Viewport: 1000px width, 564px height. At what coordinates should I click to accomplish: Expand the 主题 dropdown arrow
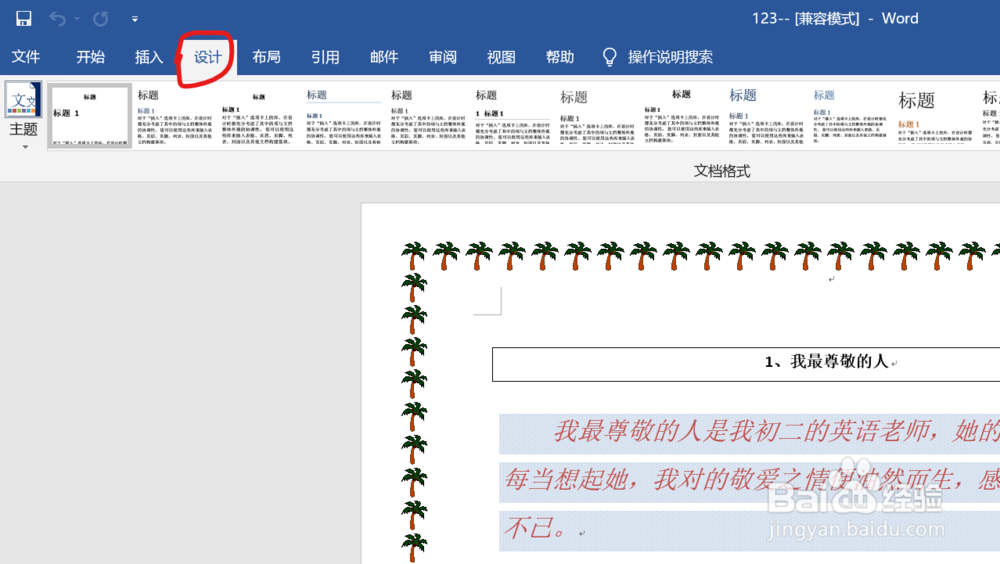pos(26,147)
